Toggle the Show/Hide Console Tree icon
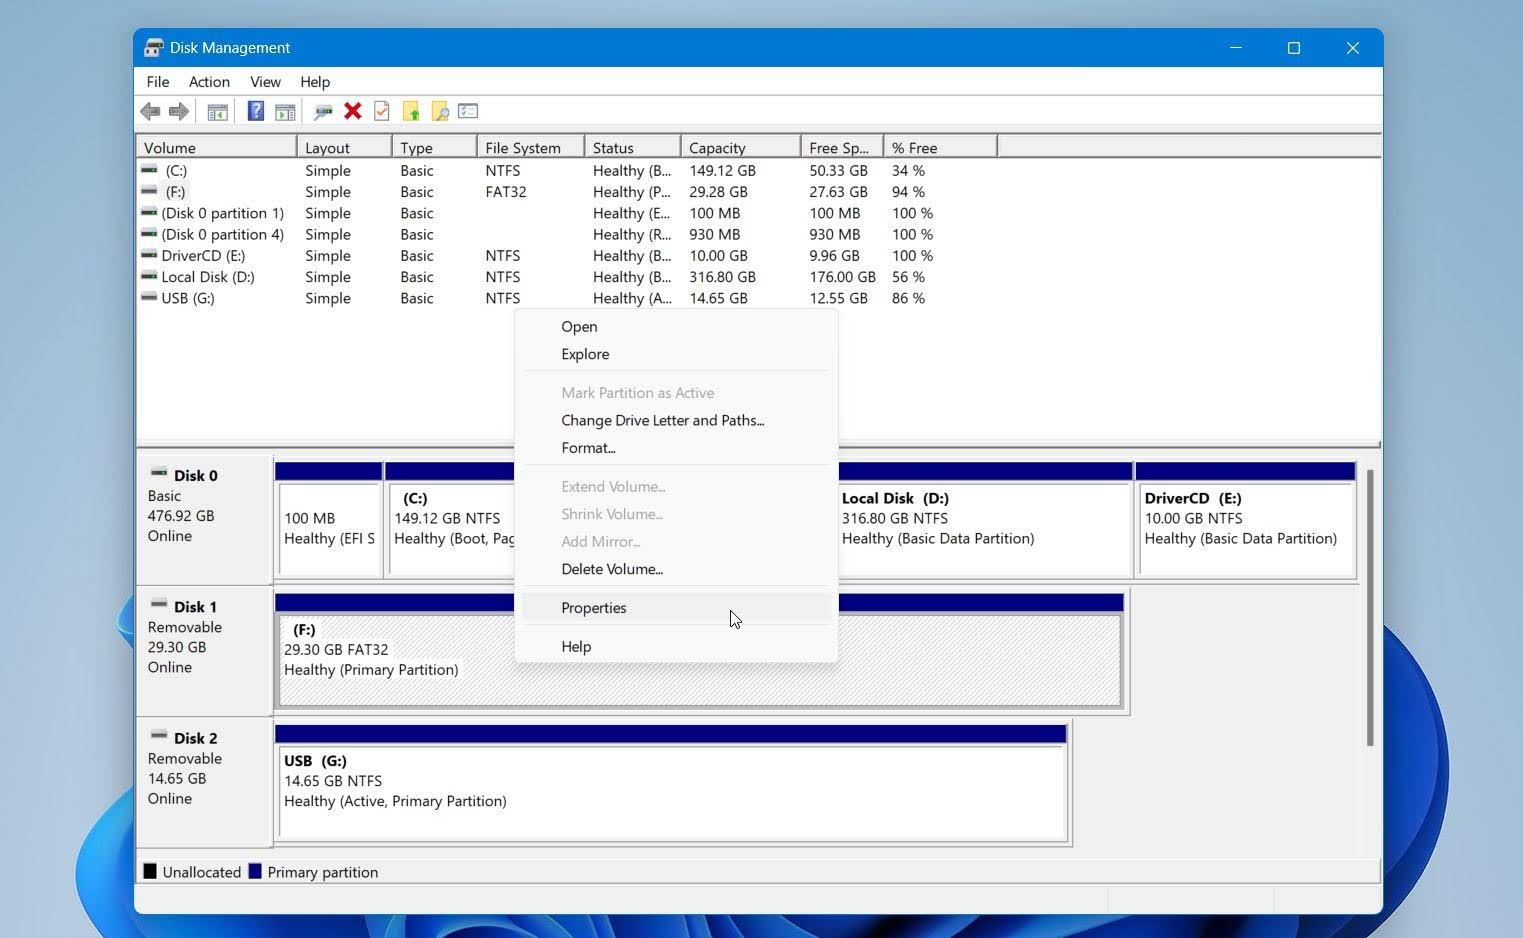The image size is (1523, 938). pos(217,111)
